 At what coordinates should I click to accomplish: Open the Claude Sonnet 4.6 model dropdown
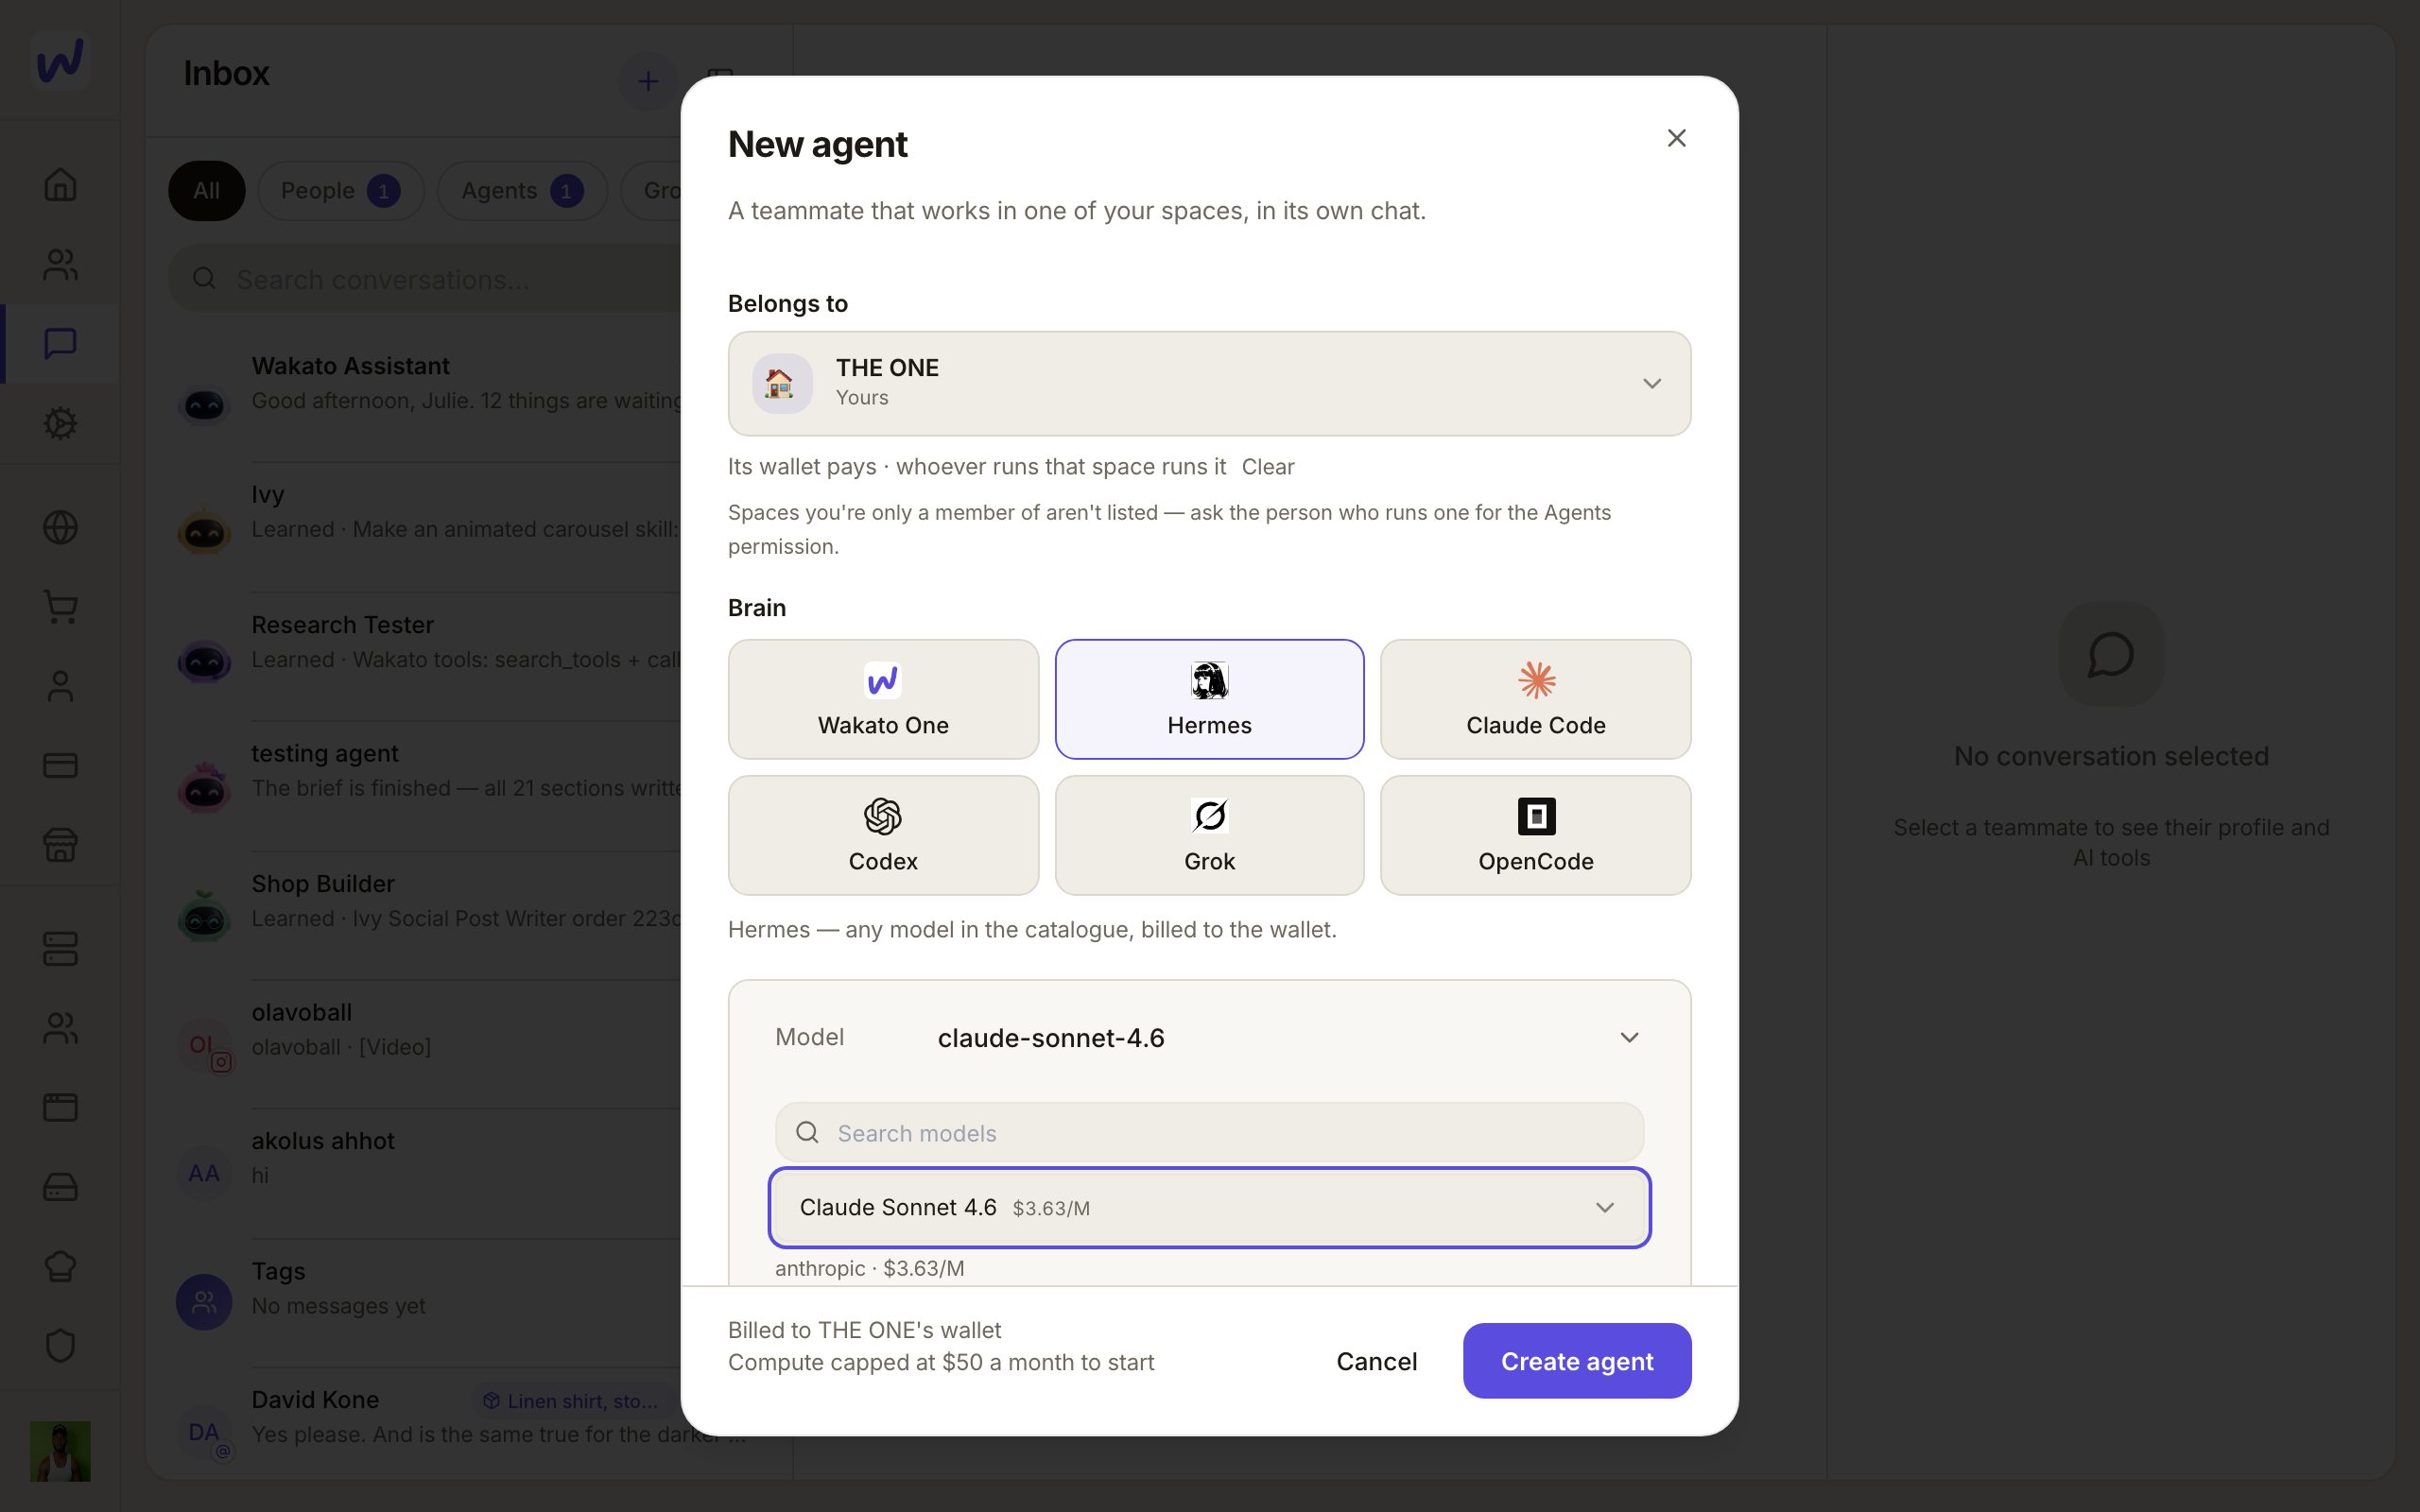click(1209, 1207)
